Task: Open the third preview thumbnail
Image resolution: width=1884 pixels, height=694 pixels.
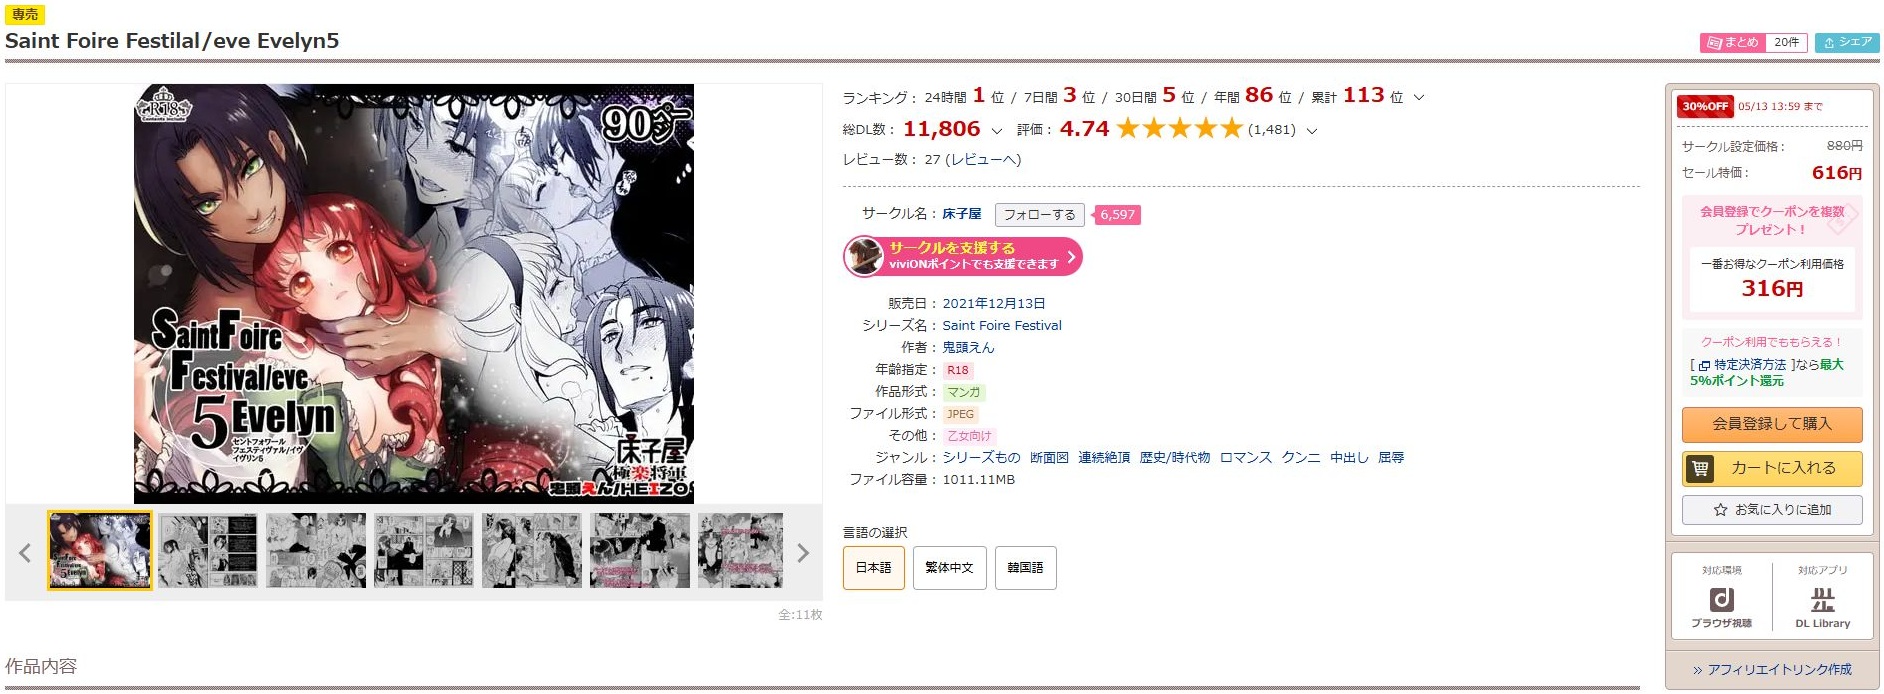Action: [x=316, y=551]
